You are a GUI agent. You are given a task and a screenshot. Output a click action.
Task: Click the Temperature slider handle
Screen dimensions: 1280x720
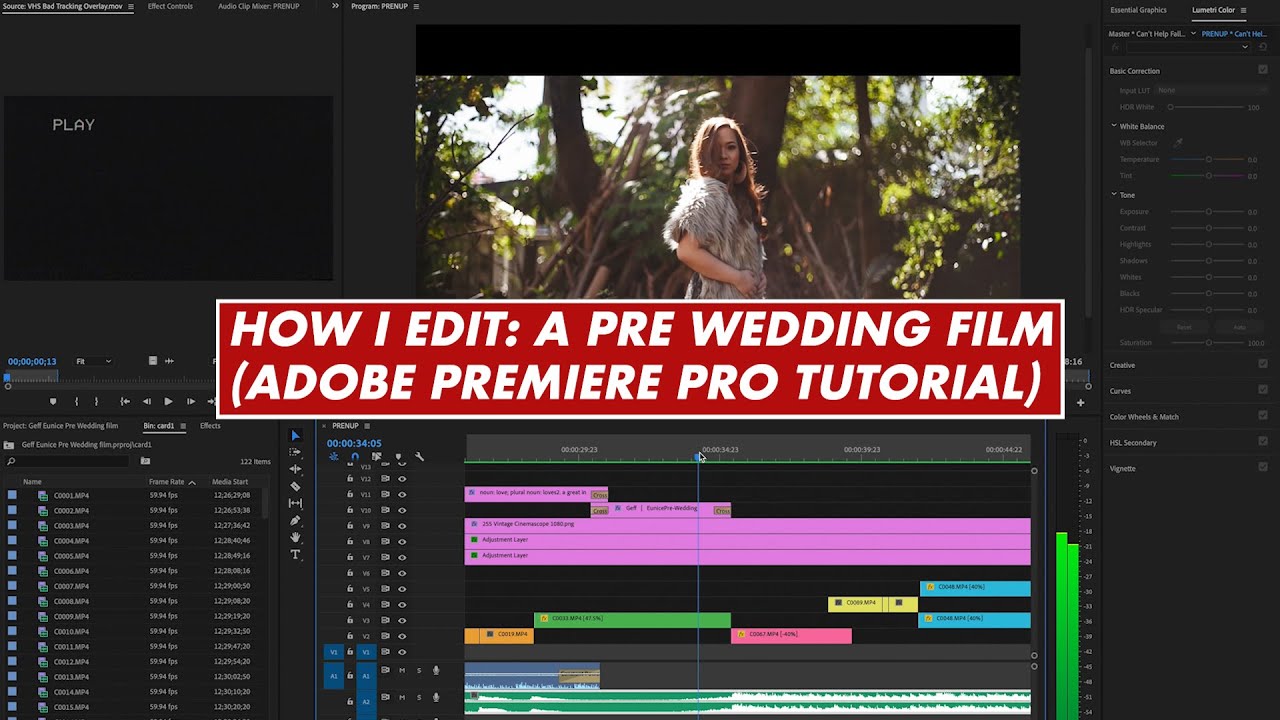1208,159
